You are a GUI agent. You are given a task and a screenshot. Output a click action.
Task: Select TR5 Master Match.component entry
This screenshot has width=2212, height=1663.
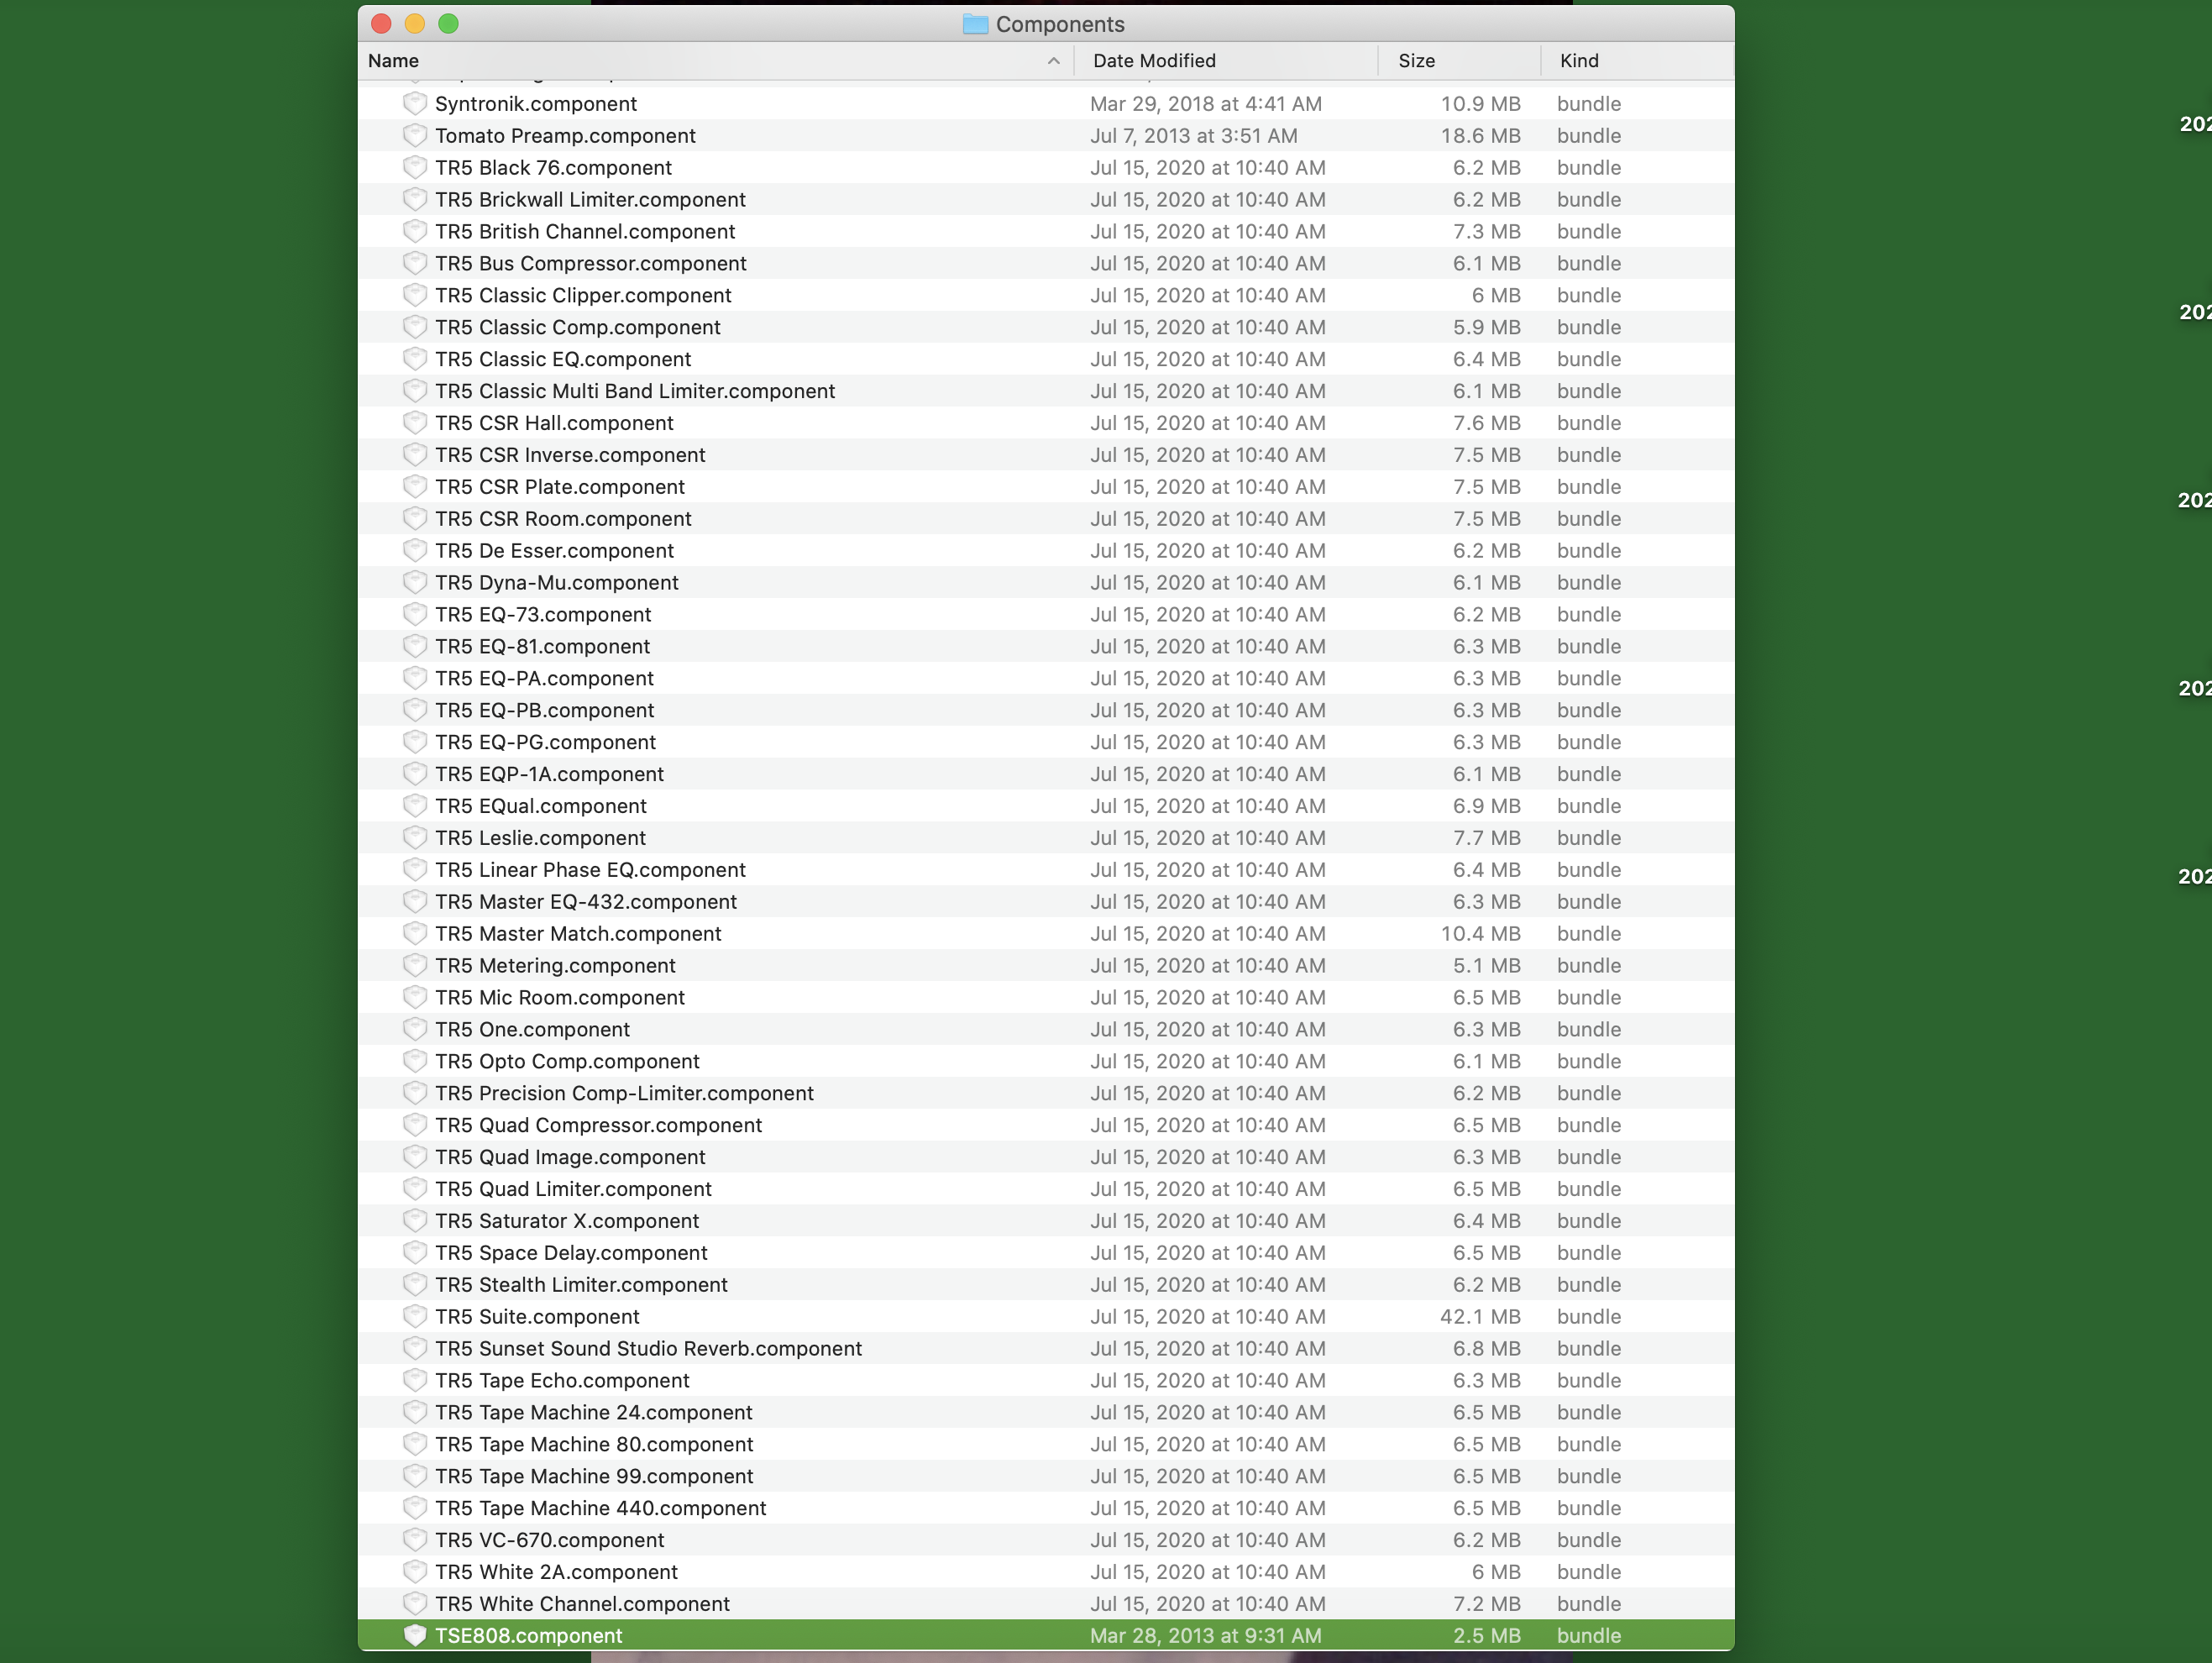click(578, 933)
